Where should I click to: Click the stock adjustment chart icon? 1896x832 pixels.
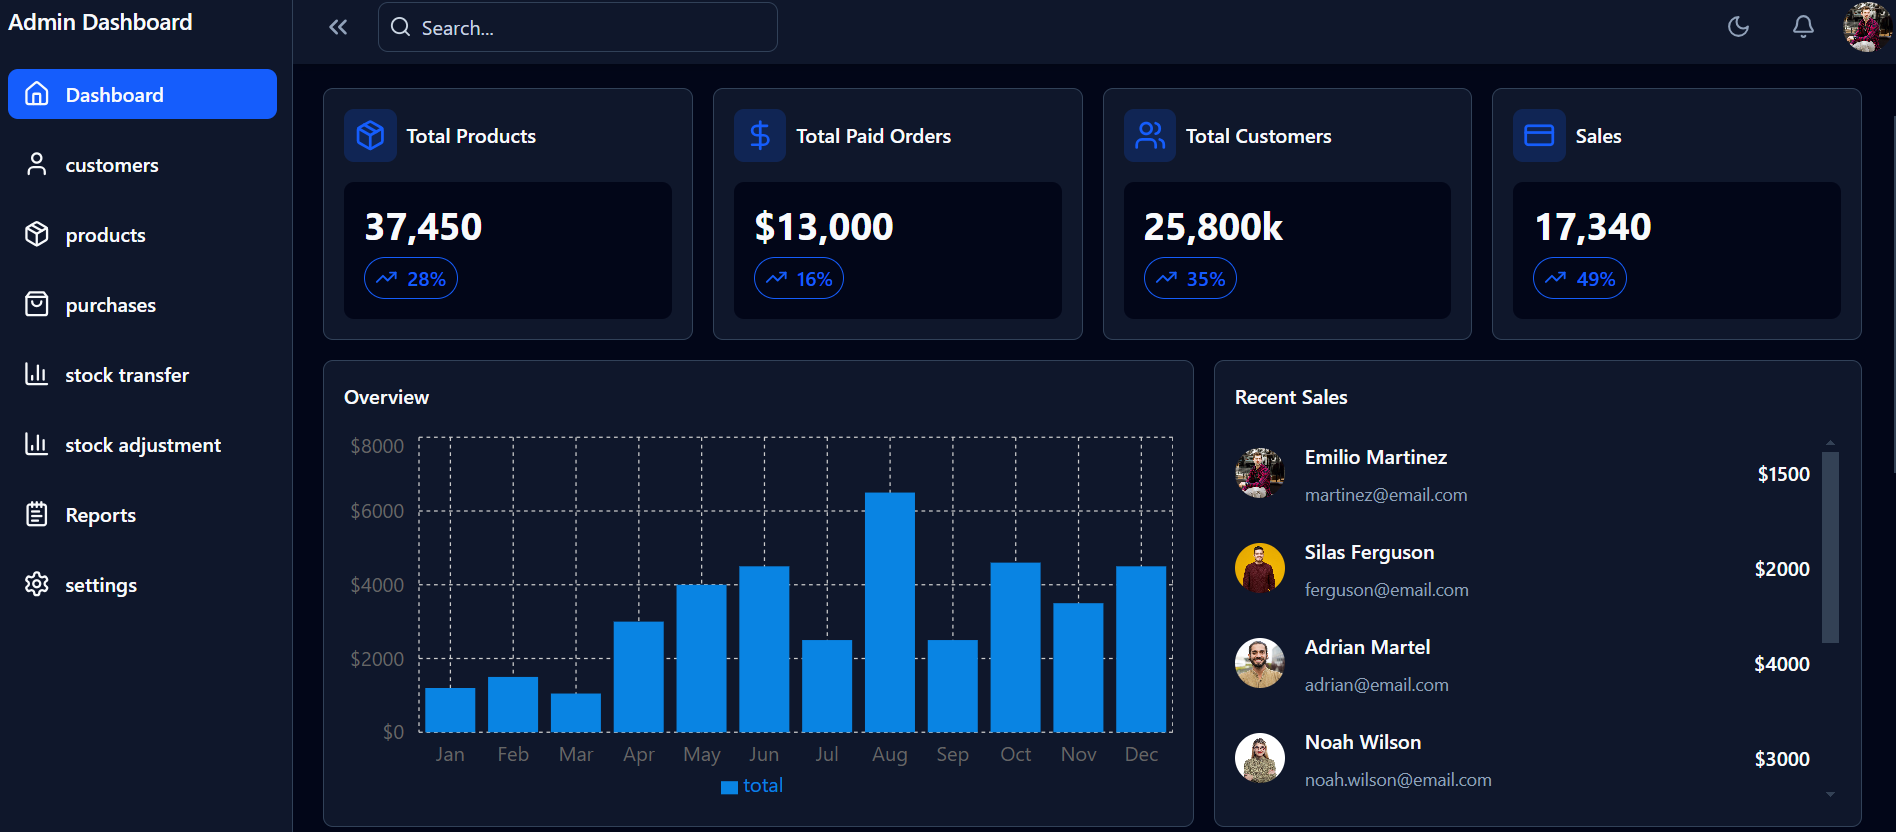(x=37, y=444)
